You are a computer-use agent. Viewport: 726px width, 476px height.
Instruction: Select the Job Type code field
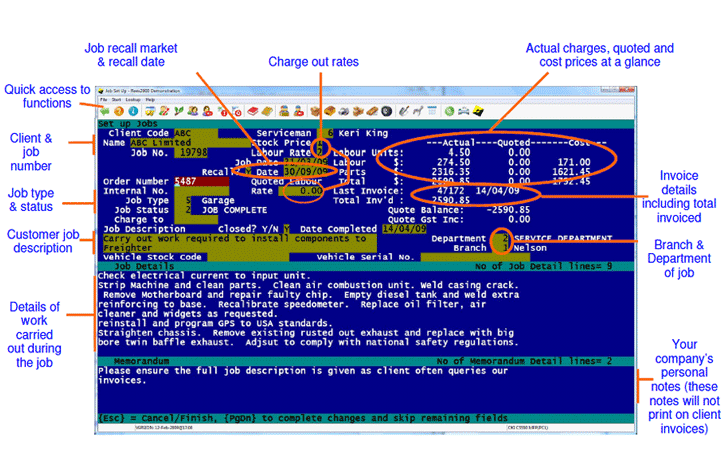(x=189, y=200)
